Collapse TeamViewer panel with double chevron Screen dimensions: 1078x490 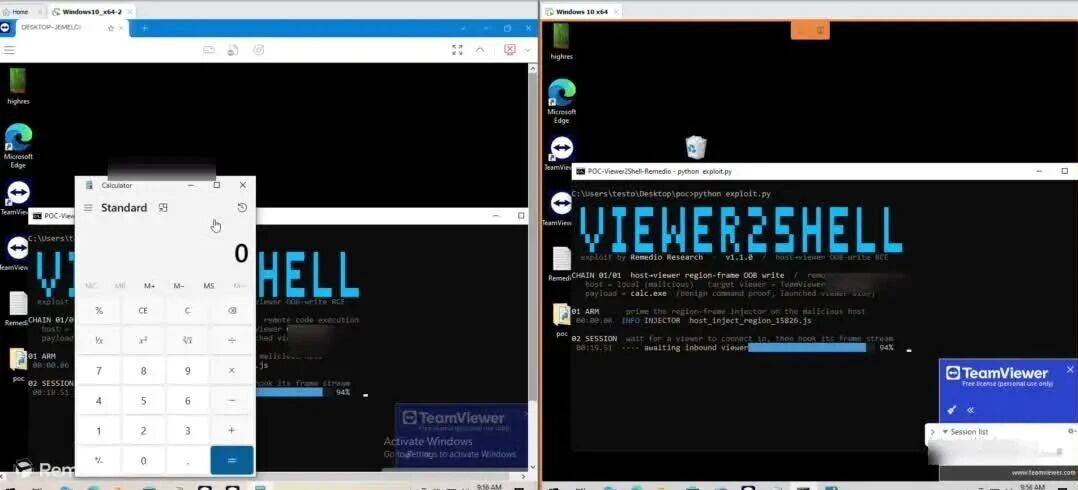tap(970, 410)
